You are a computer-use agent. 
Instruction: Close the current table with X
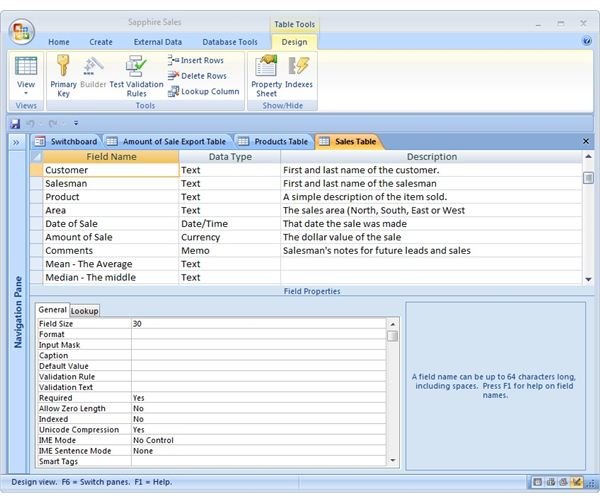tap(585, 142)
